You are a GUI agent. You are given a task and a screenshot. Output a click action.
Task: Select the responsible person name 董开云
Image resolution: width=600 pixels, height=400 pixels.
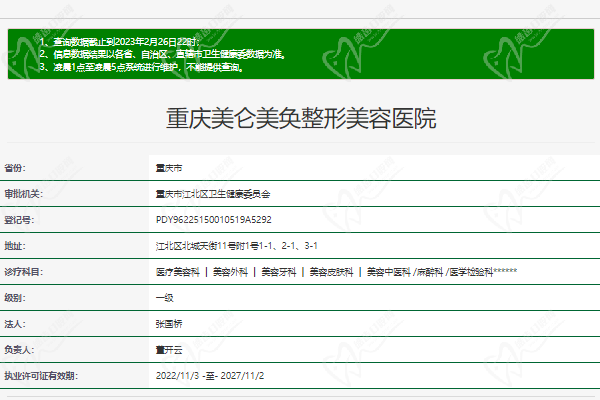pyautogui.click(x=169, y=349)
